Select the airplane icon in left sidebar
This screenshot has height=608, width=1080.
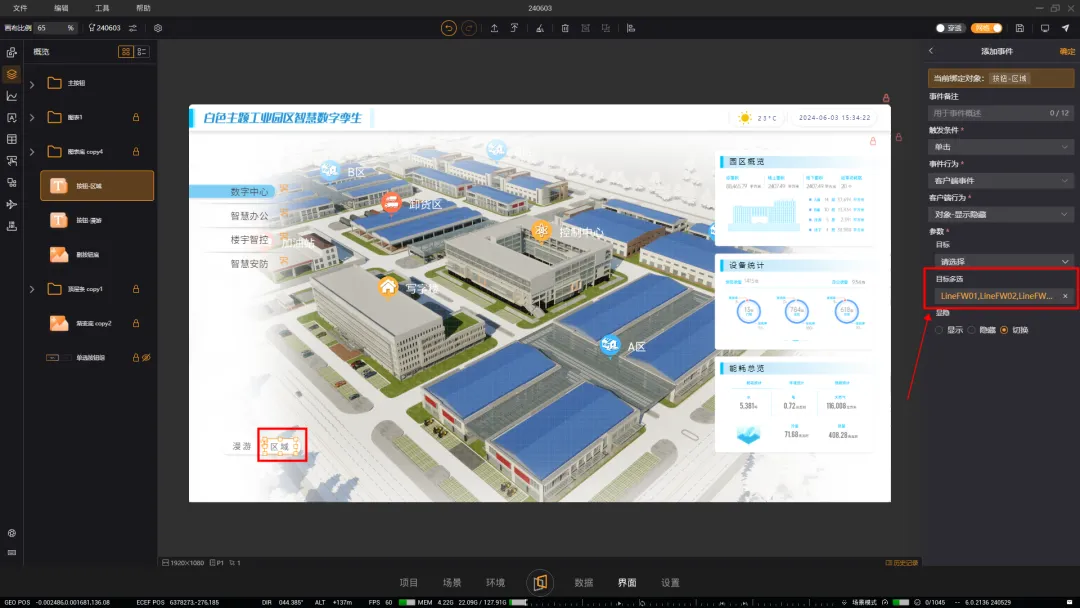[12, 205]
